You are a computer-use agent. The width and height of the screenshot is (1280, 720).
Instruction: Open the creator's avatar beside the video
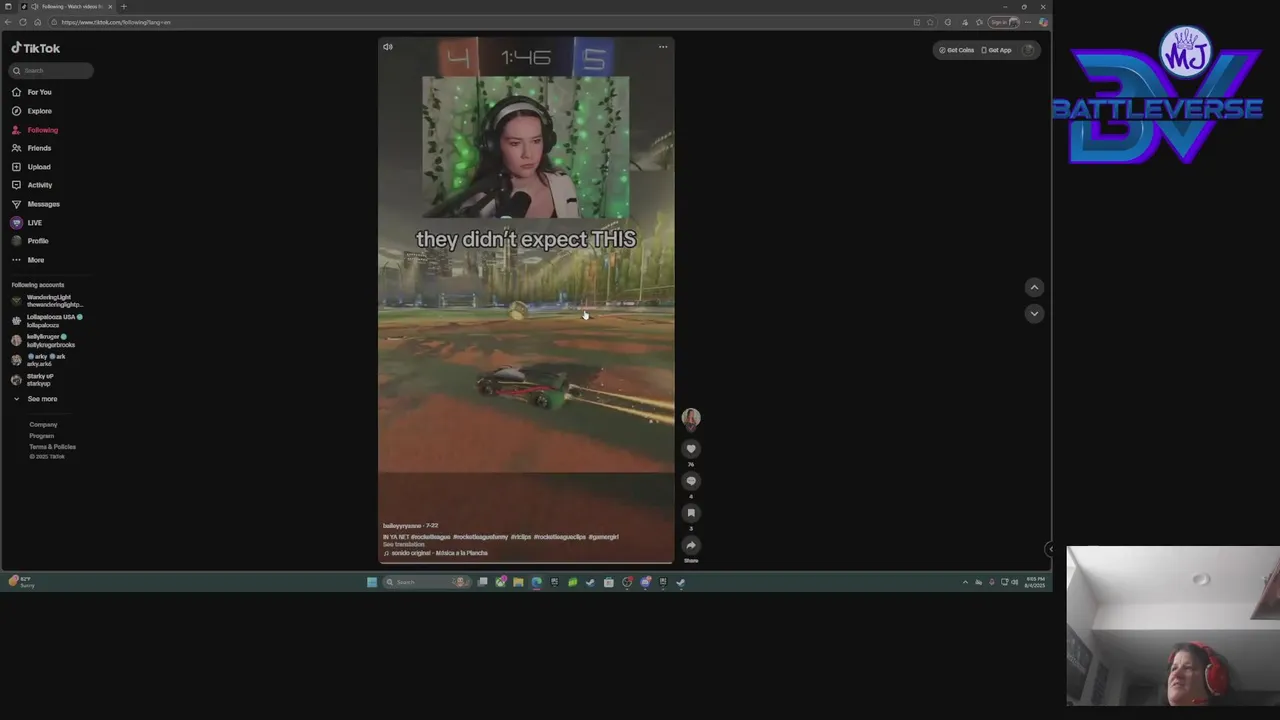click(x=691, y=418)
